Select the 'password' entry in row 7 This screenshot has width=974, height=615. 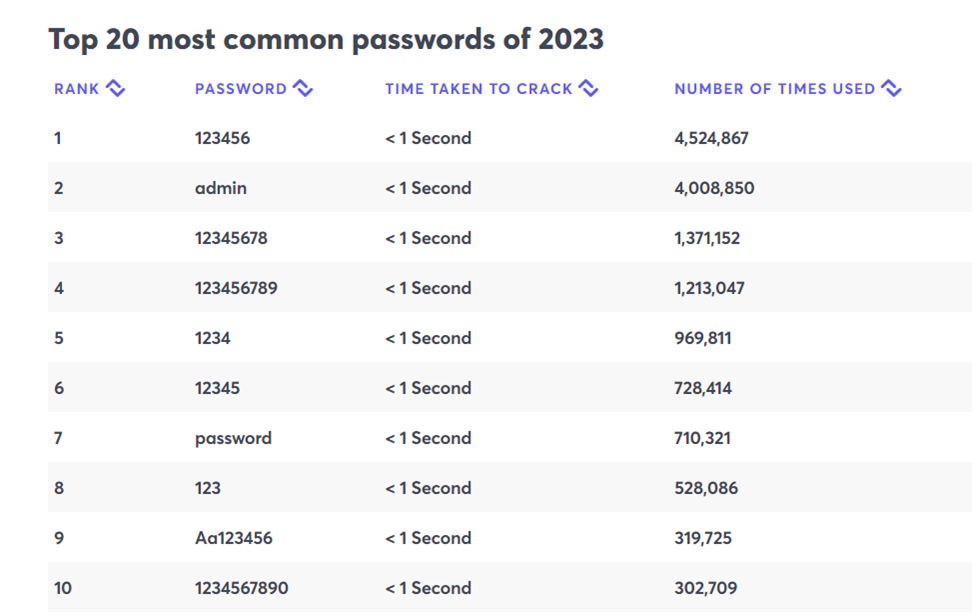233,438
